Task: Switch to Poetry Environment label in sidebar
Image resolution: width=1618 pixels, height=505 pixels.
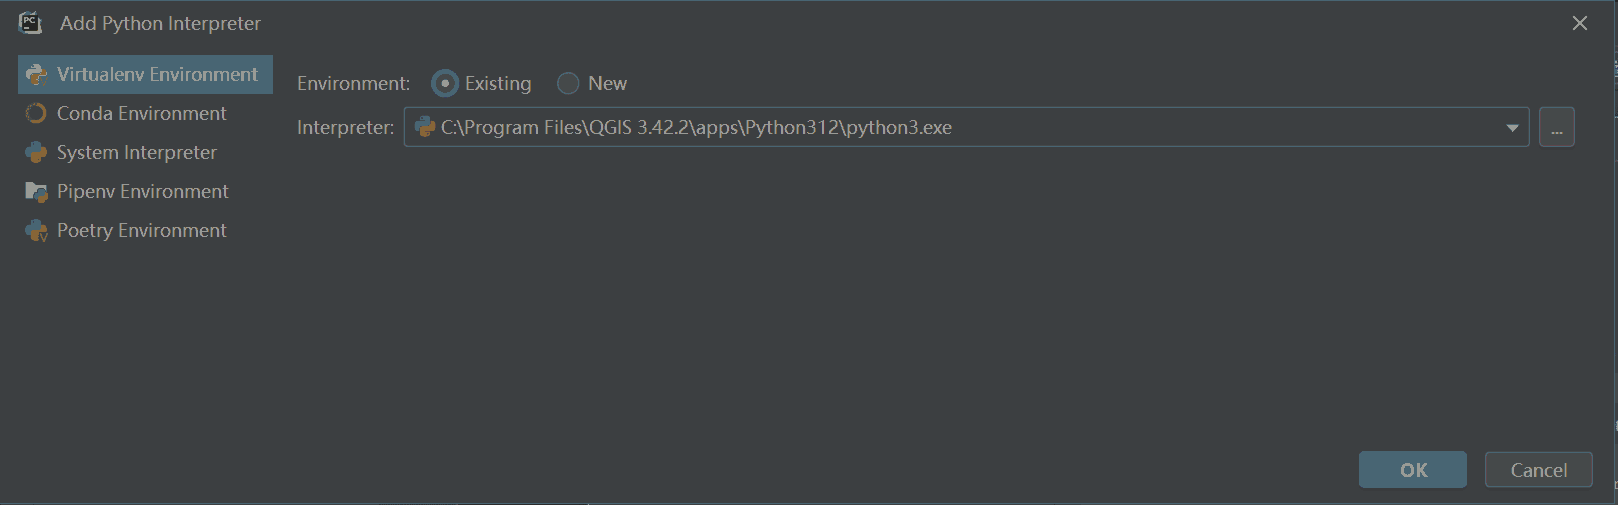Action: [x=142, y=230]
